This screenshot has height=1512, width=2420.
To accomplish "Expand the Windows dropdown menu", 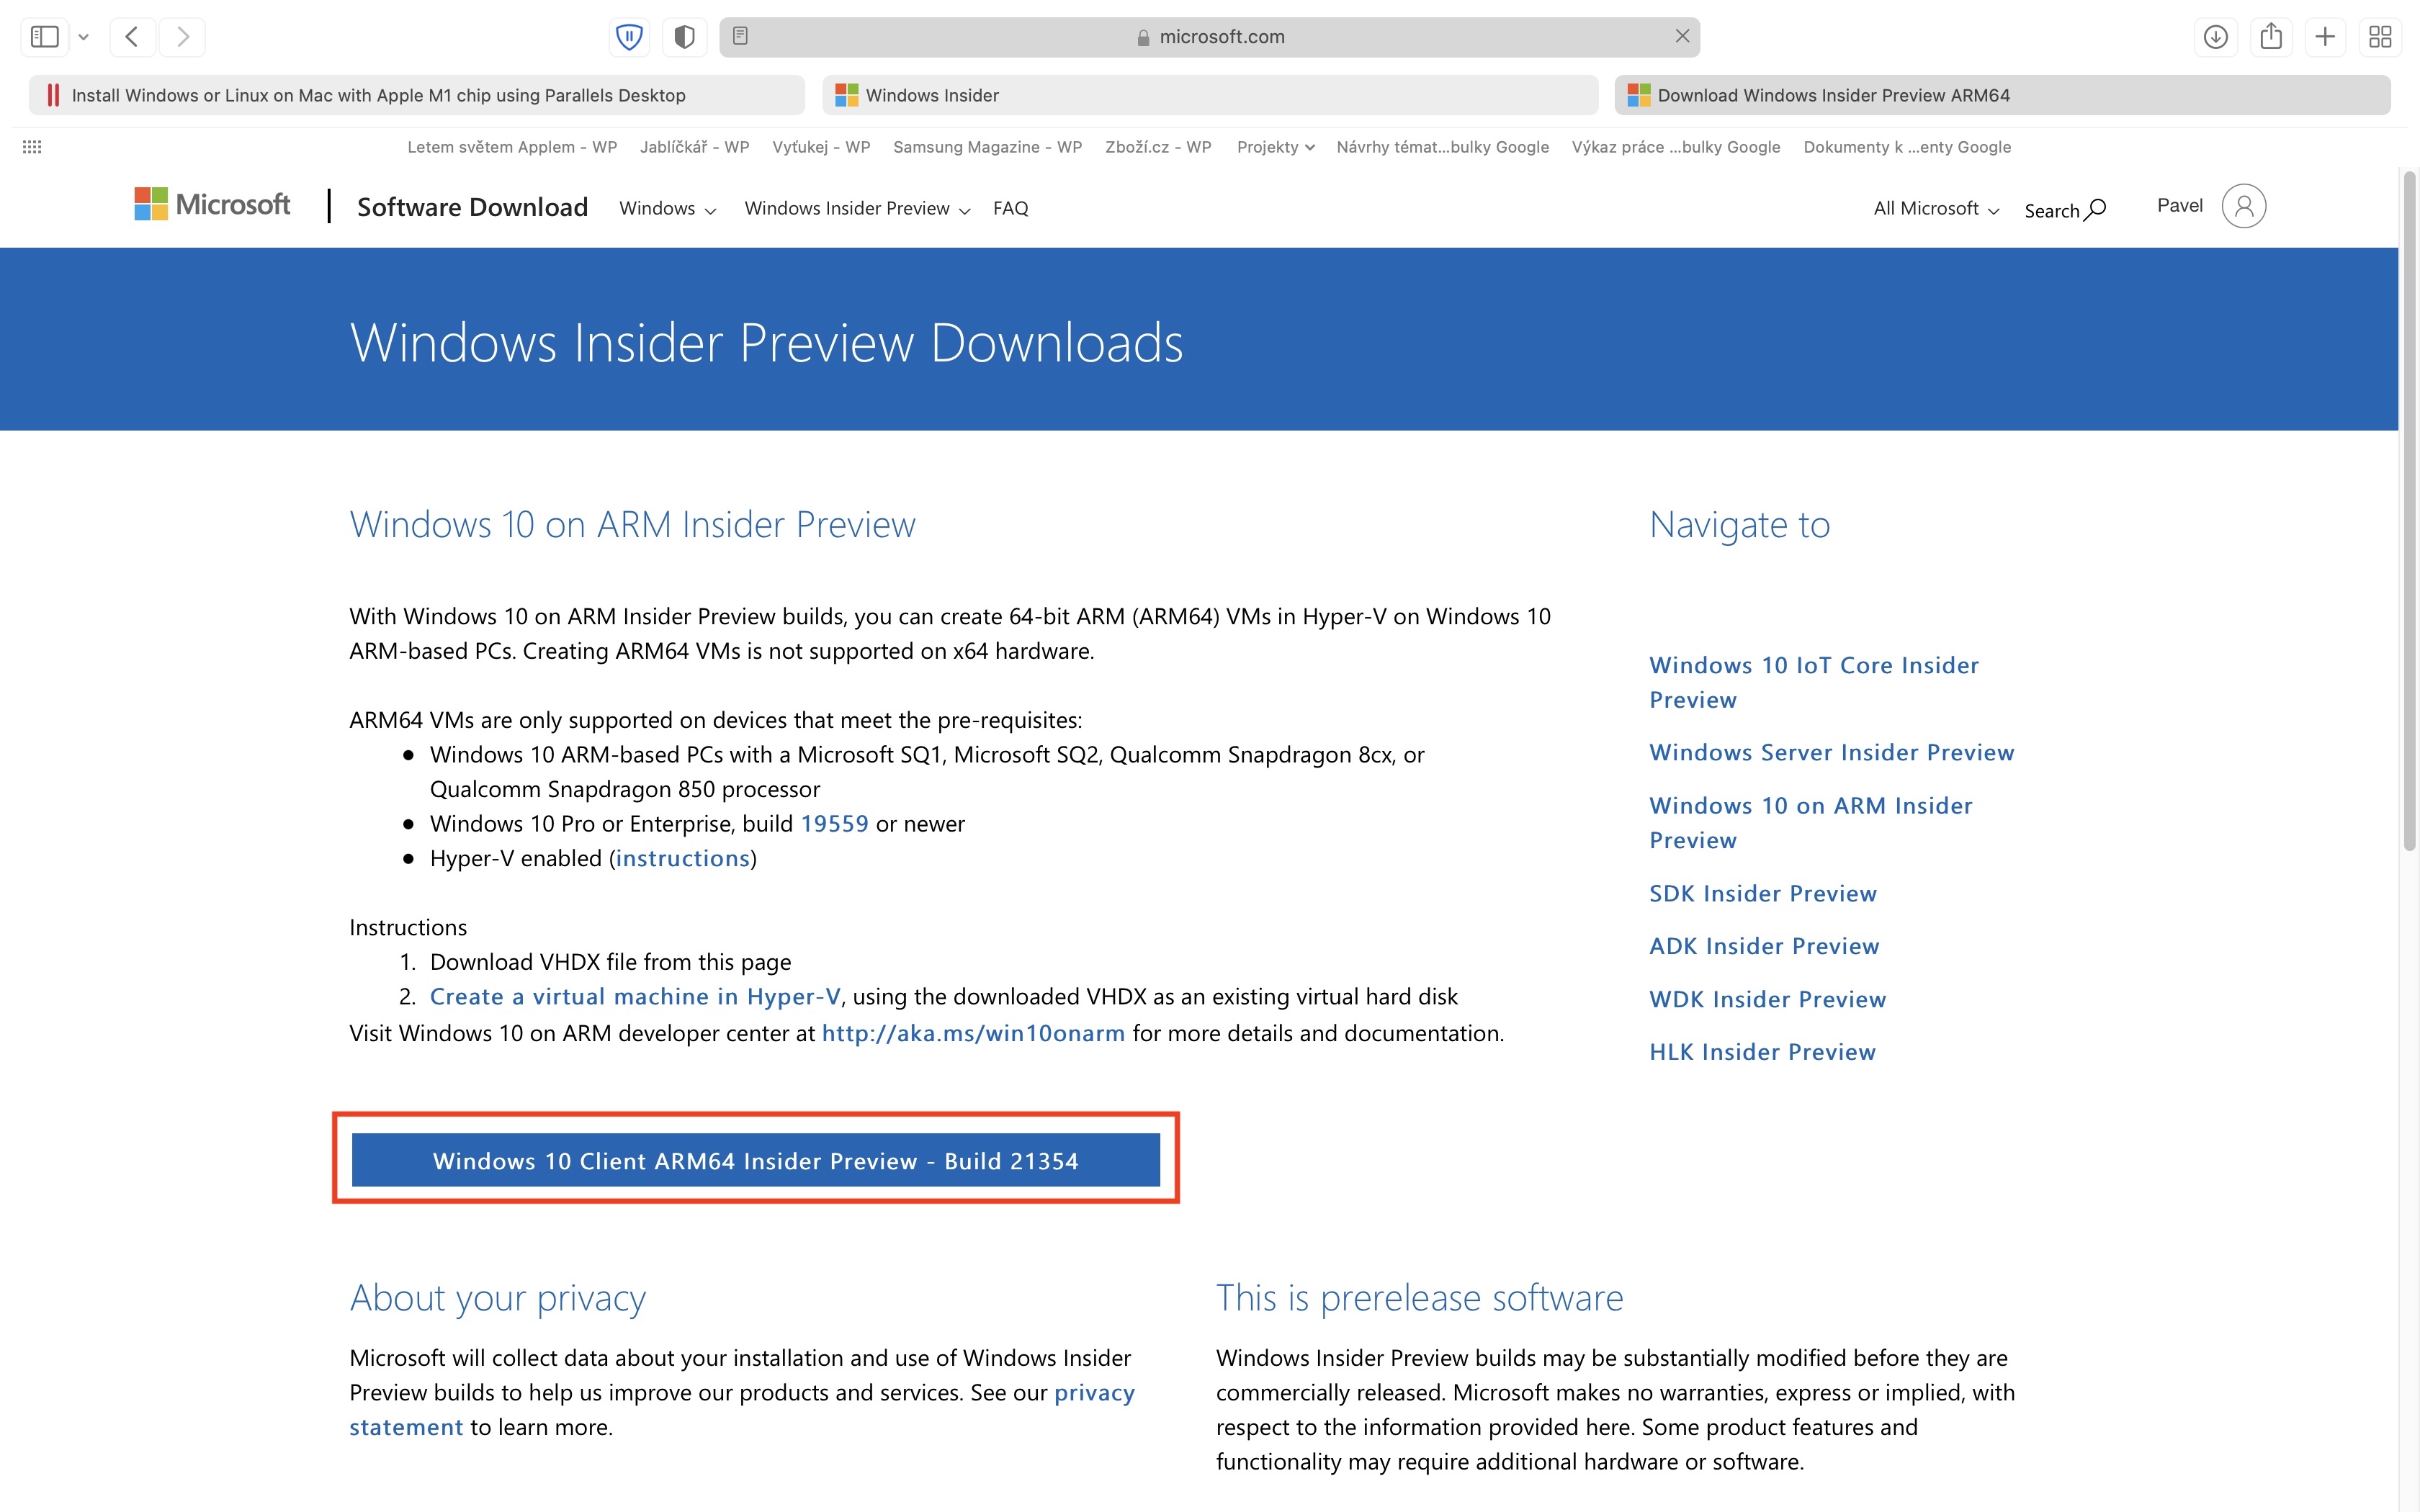I will [x=667, y=208].
